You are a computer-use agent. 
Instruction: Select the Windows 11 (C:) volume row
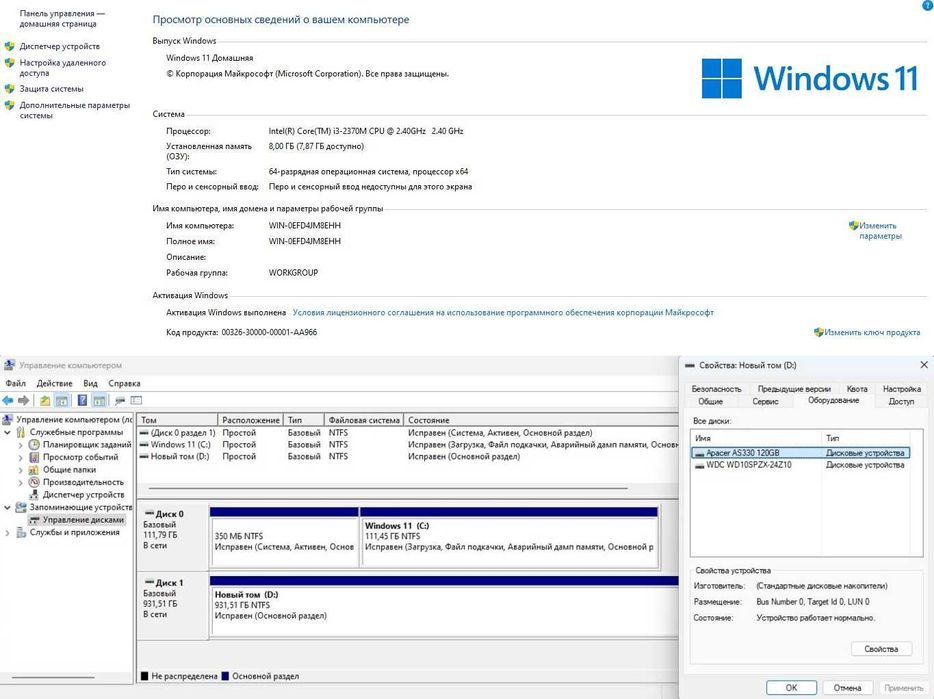pyautogui.click(x=408, y=445)
